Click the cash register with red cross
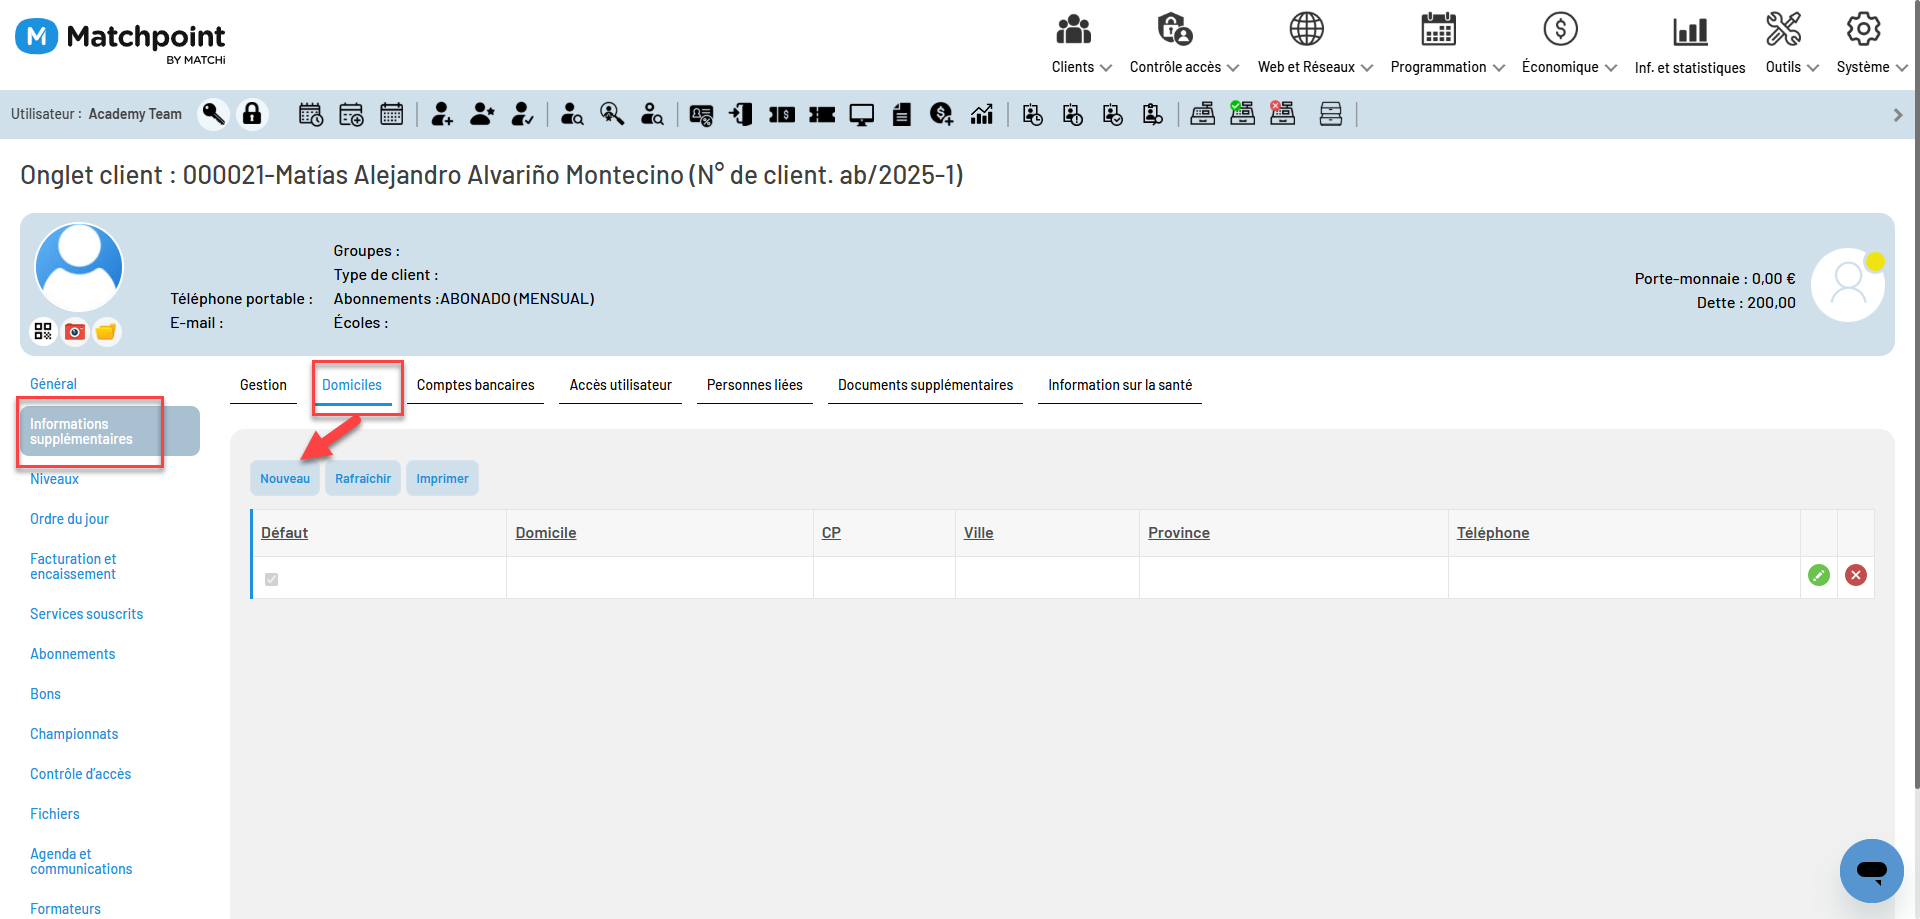The image size is (1920, 919). [1282, 113]
